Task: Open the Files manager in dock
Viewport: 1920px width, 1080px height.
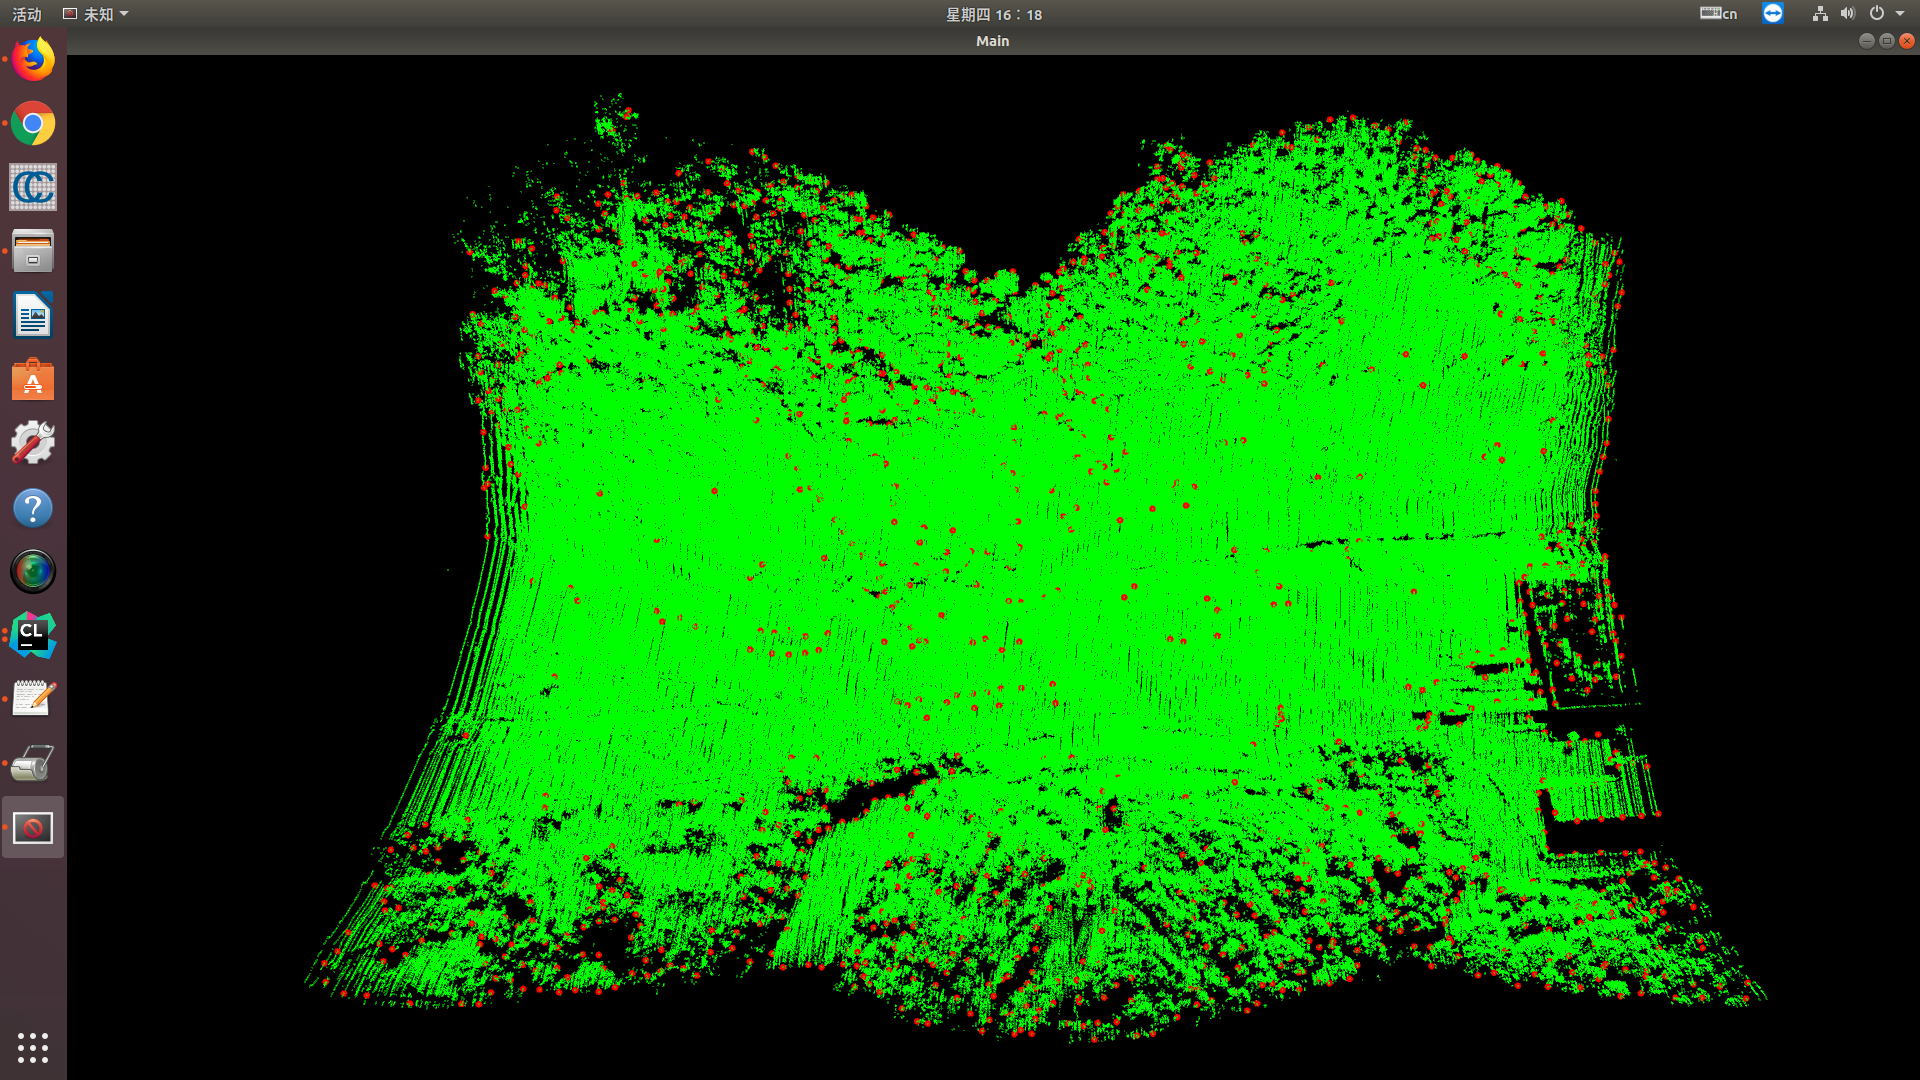Action: click(33, 252)
